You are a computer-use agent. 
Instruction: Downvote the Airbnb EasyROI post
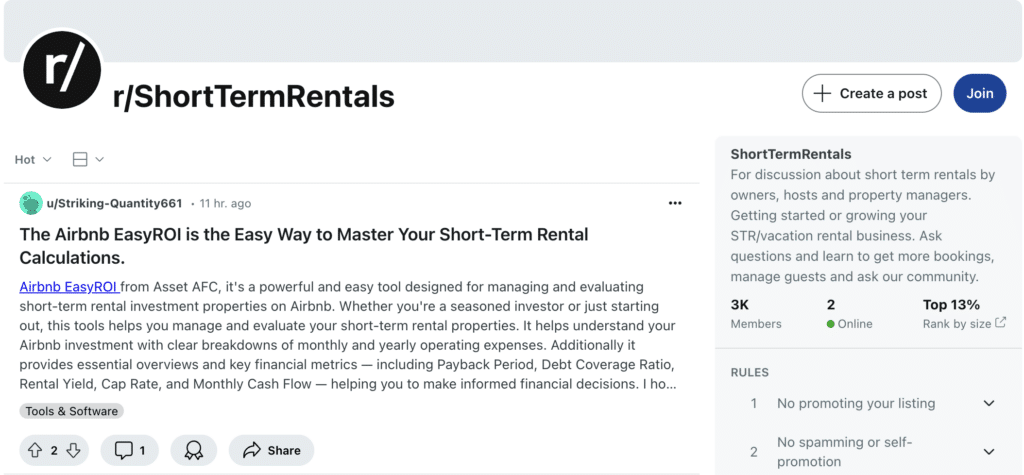(73, 450)
